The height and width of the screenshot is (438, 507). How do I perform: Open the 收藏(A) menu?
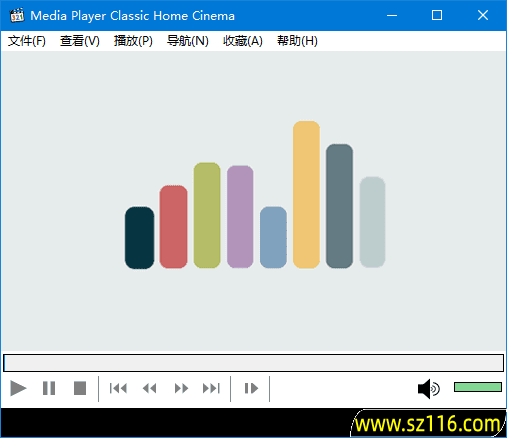click(243, 41)
